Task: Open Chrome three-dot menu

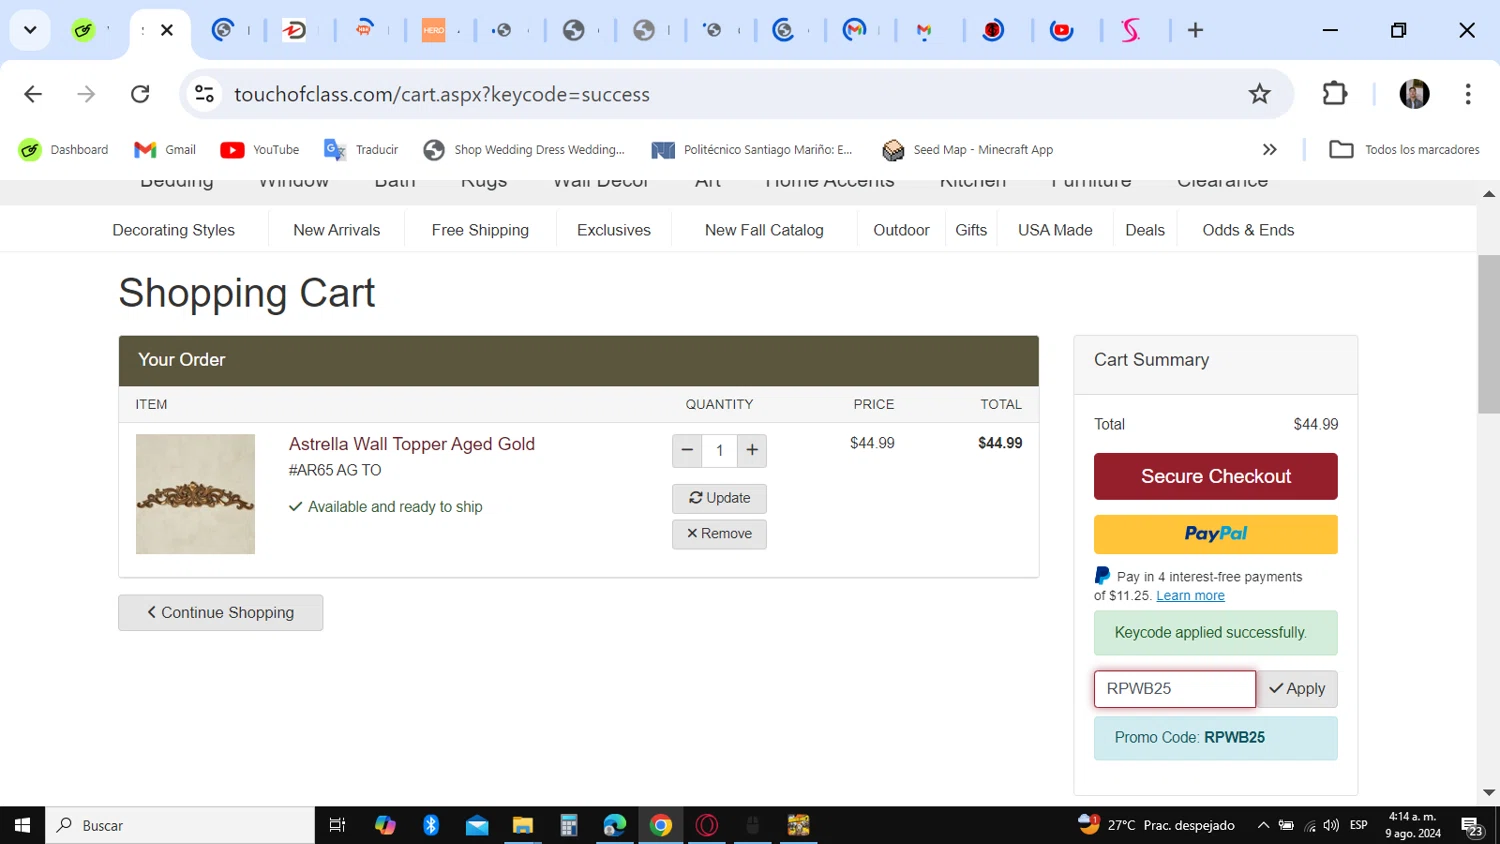Action: click(1468, 94)
